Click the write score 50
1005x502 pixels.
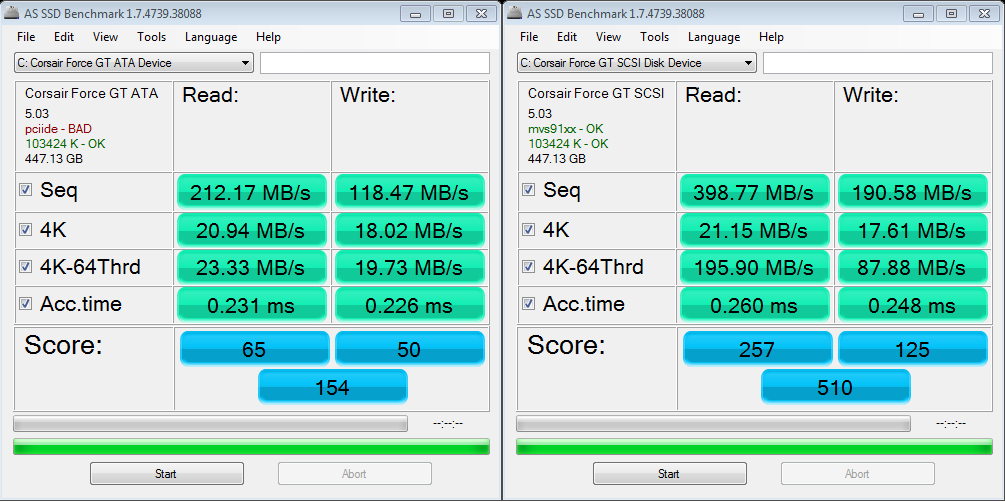[x=410, y=348]
